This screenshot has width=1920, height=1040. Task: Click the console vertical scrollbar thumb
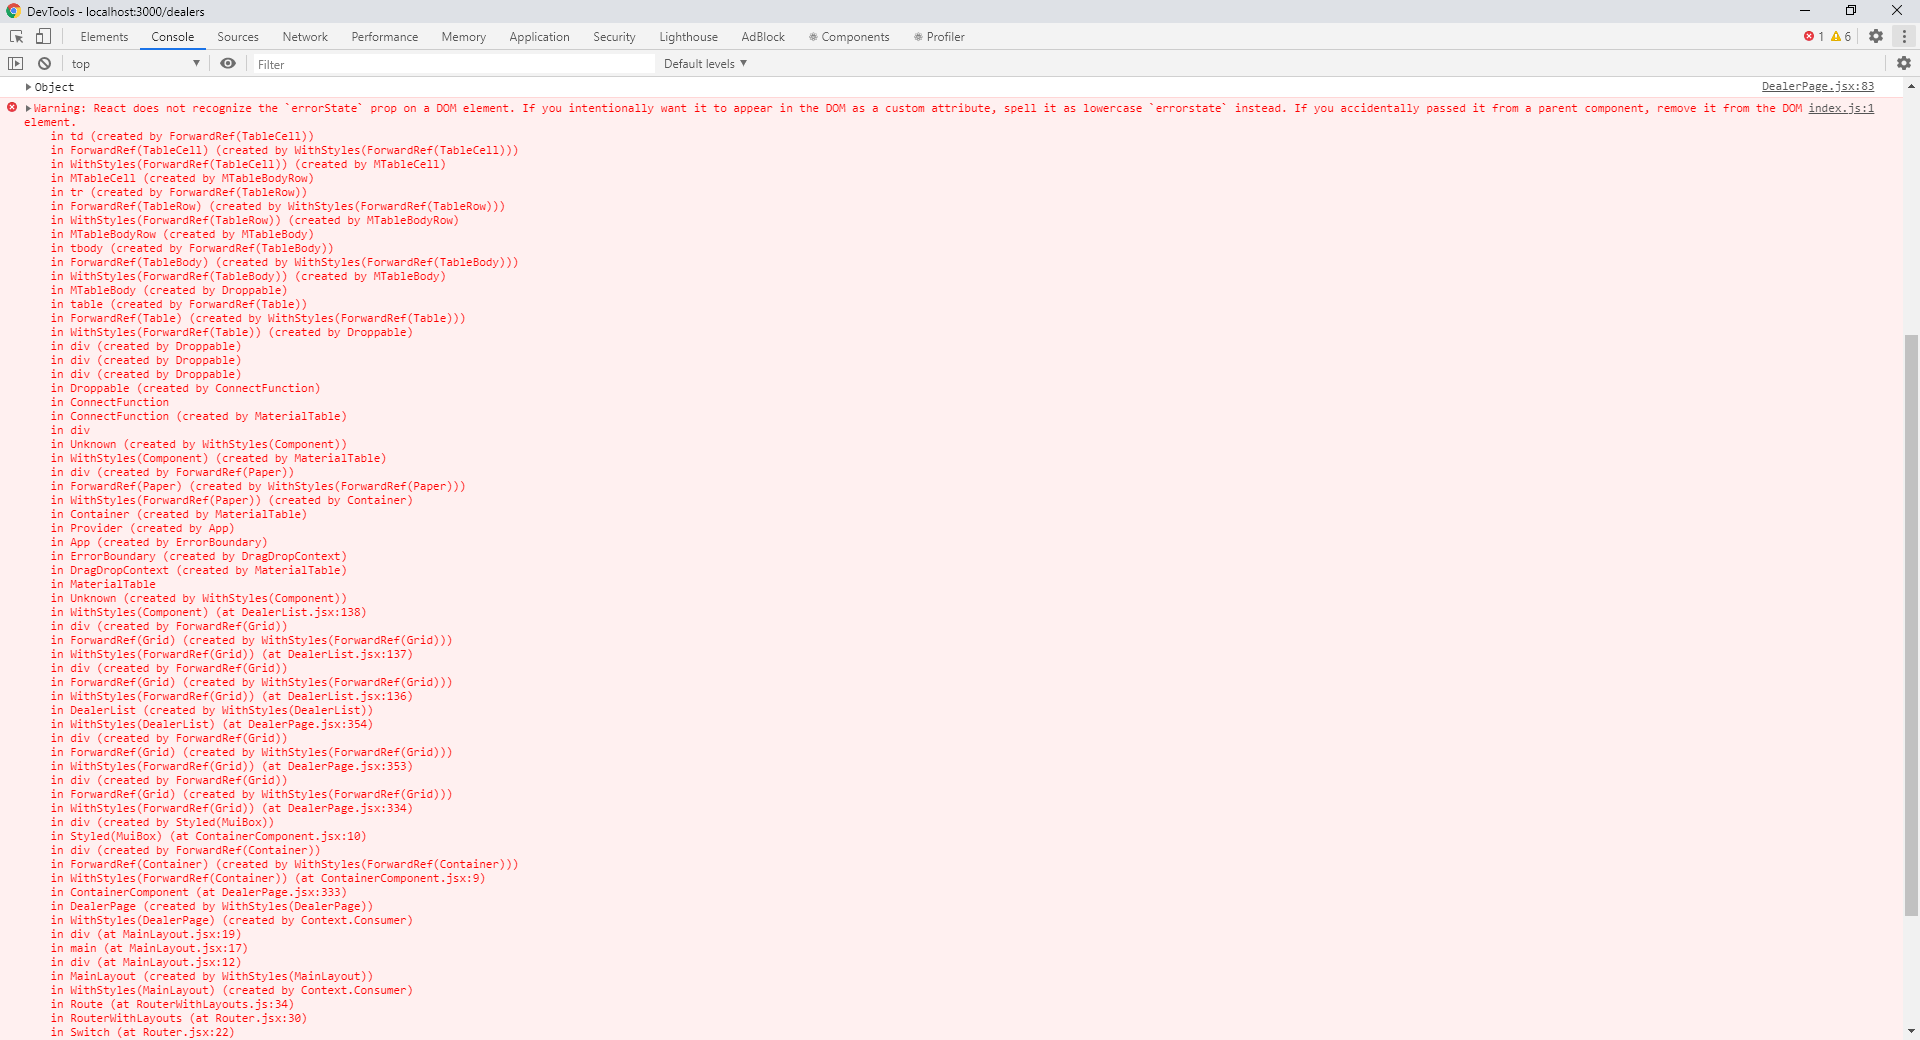click(x=1911, y=625)
